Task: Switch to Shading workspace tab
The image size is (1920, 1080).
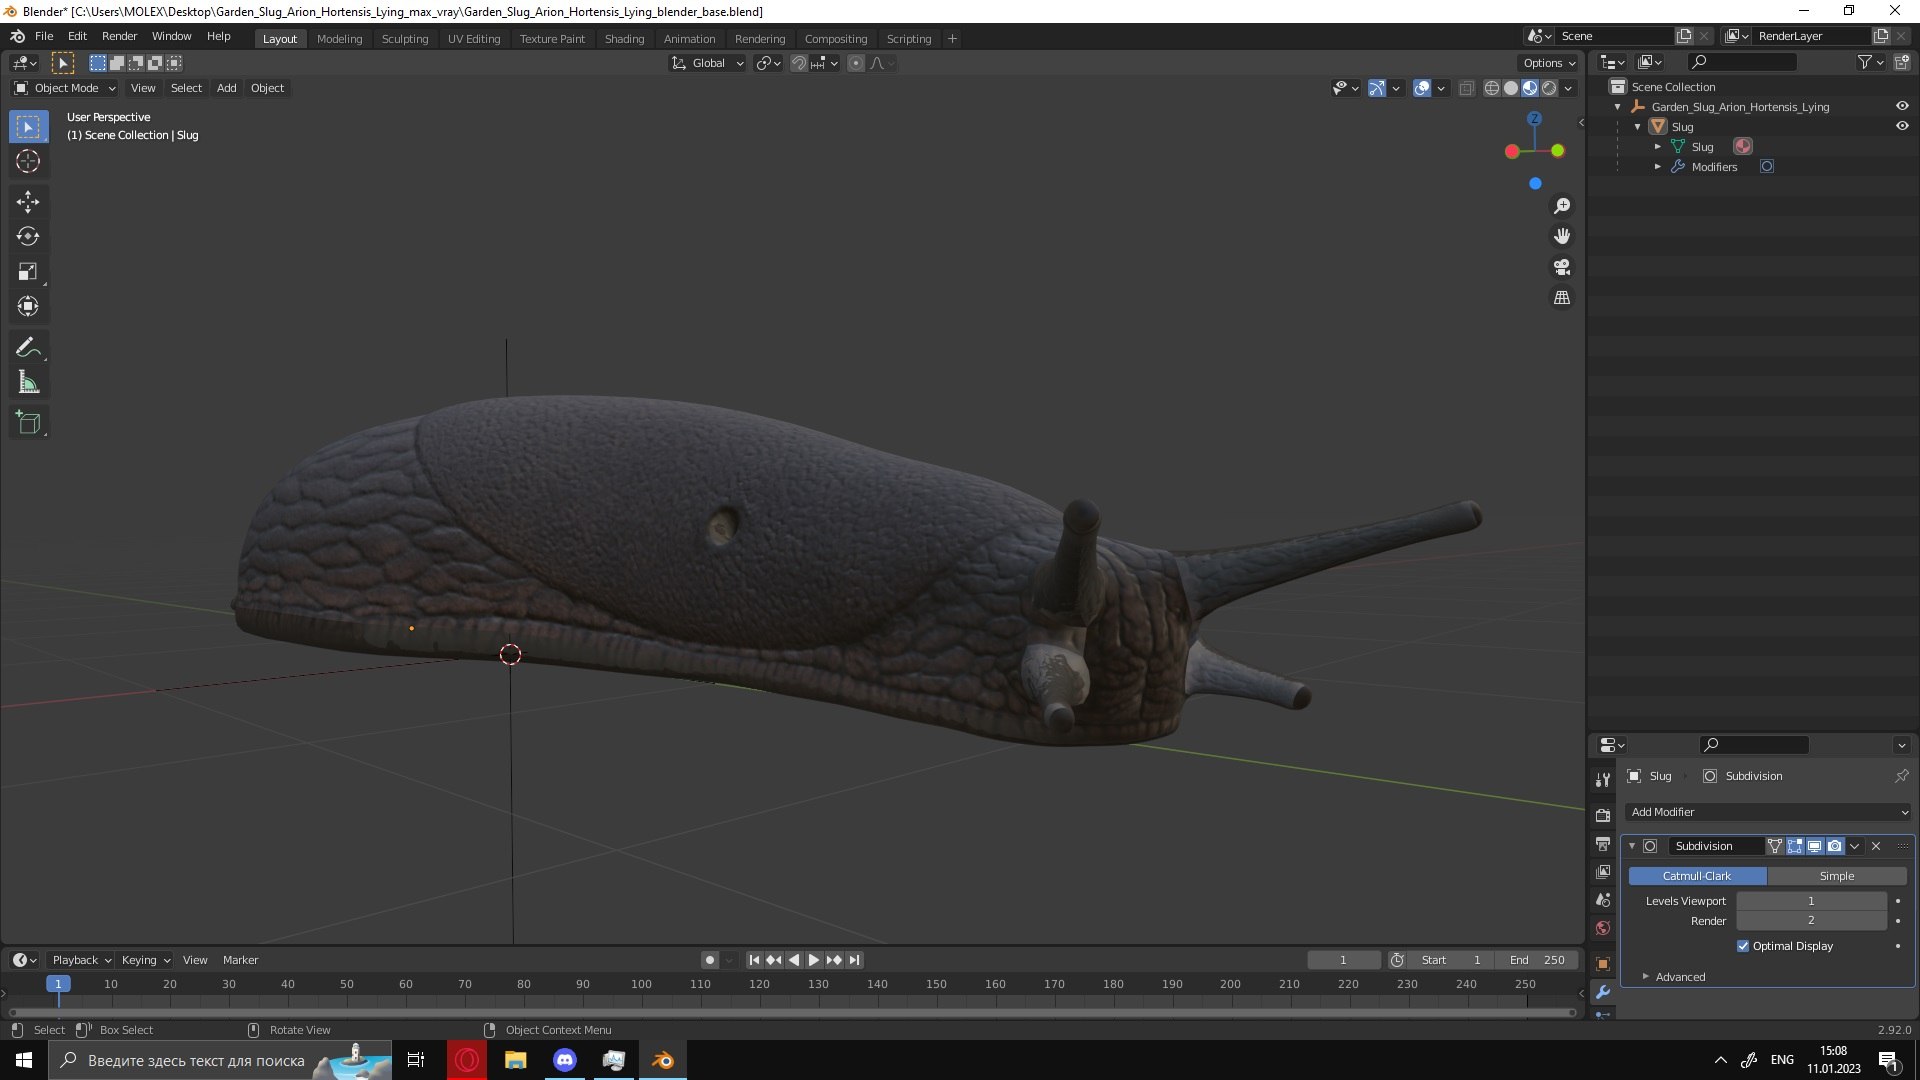Action: coord(624,38)
